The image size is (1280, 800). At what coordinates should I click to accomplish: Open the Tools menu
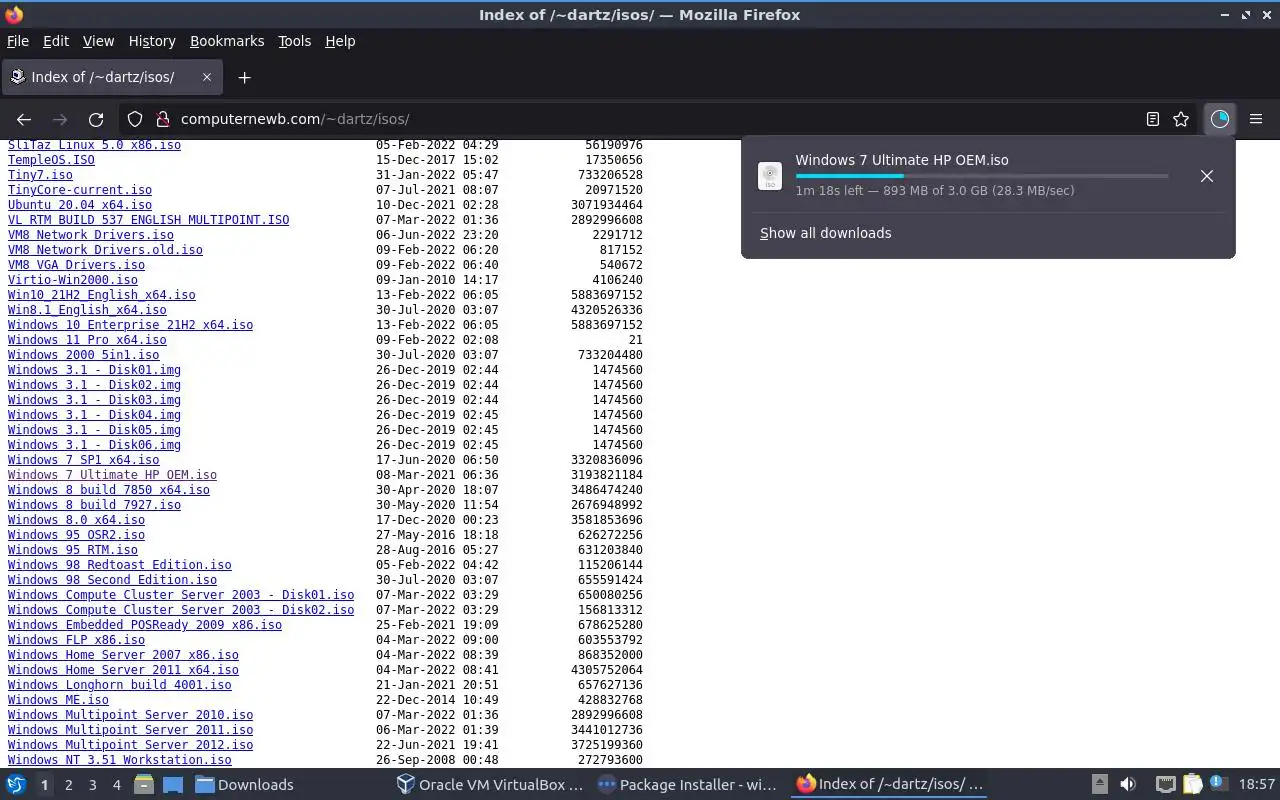[x=295, y=41]
